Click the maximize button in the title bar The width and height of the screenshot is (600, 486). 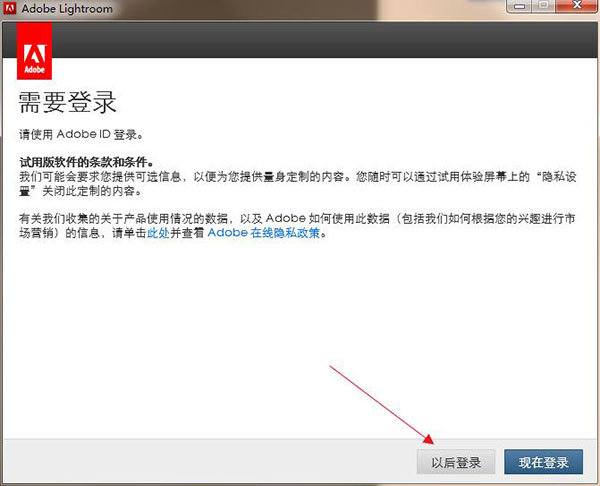[544, 7]
